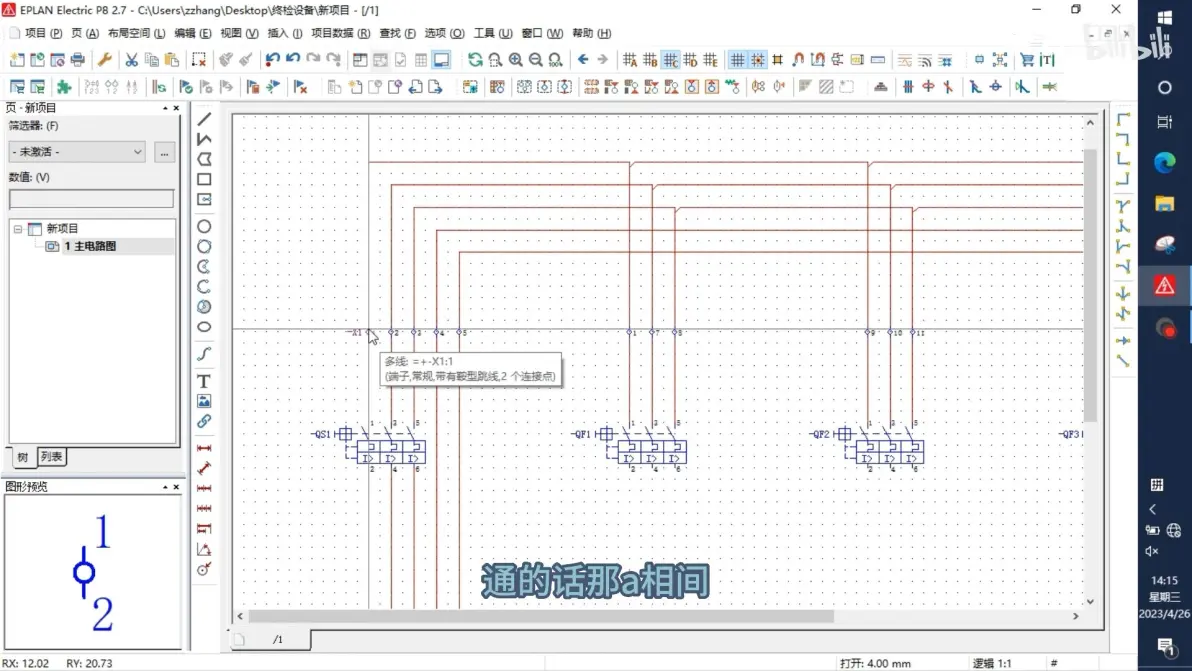This screenshot has width=1192, height=671.
Task: Click the scroll right arrow of the schematic
Action: point(1076,616)
